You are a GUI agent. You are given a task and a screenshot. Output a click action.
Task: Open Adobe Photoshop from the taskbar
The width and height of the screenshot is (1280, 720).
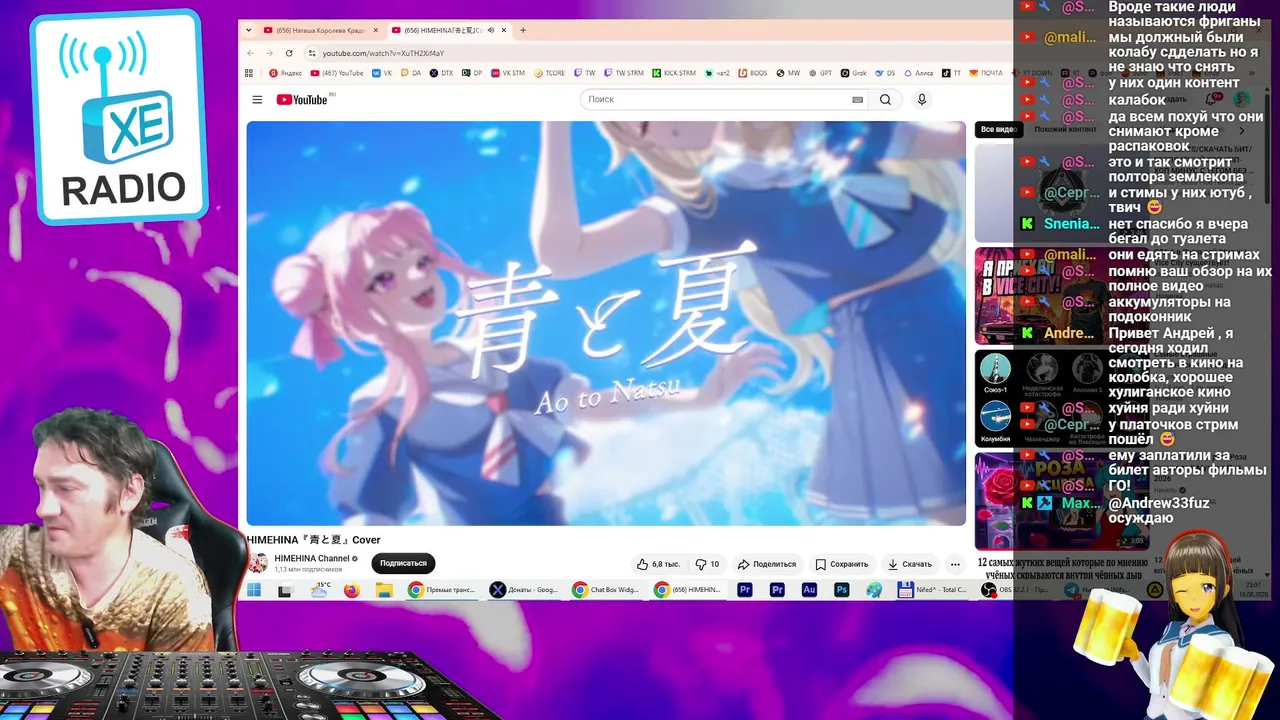[x=842, y=590]
